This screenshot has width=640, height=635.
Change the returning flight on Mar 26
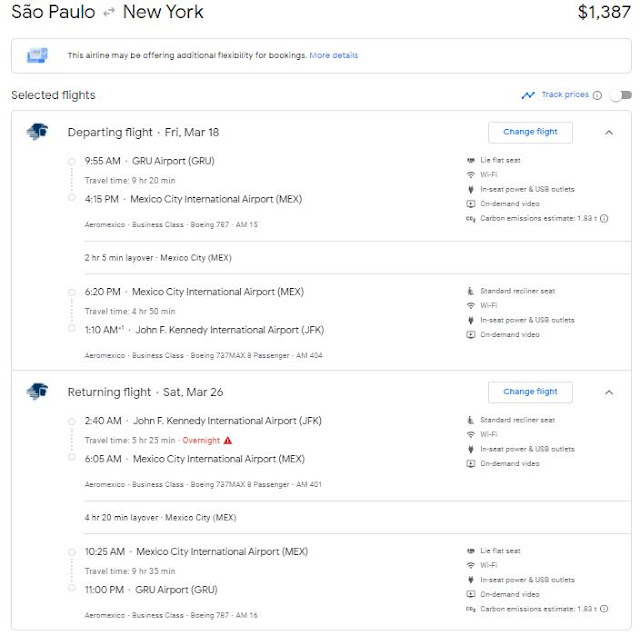point(530,392)
